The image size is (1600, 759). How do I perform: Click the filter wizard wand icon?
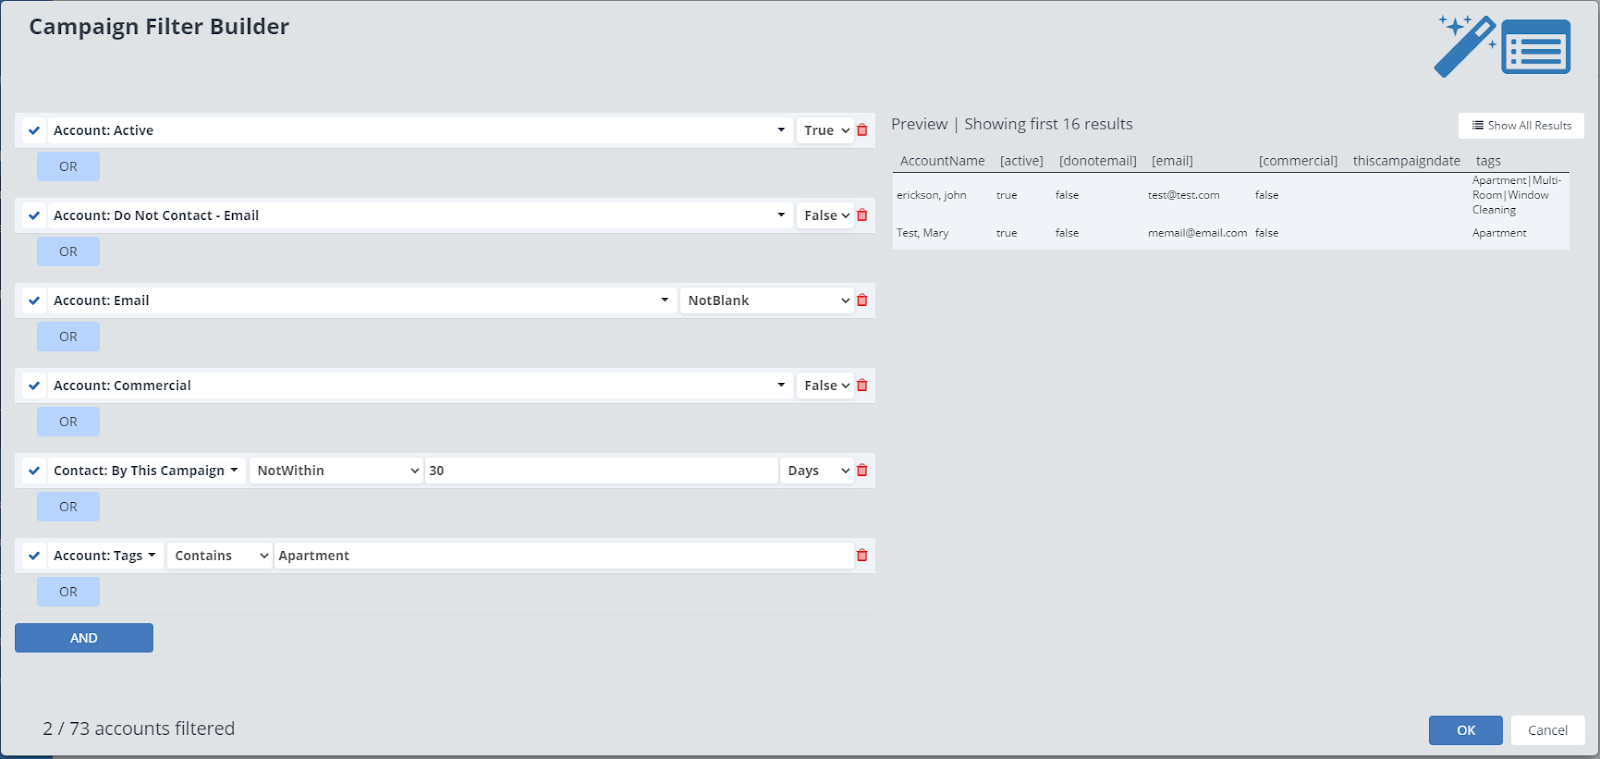tap(1465, 45)
